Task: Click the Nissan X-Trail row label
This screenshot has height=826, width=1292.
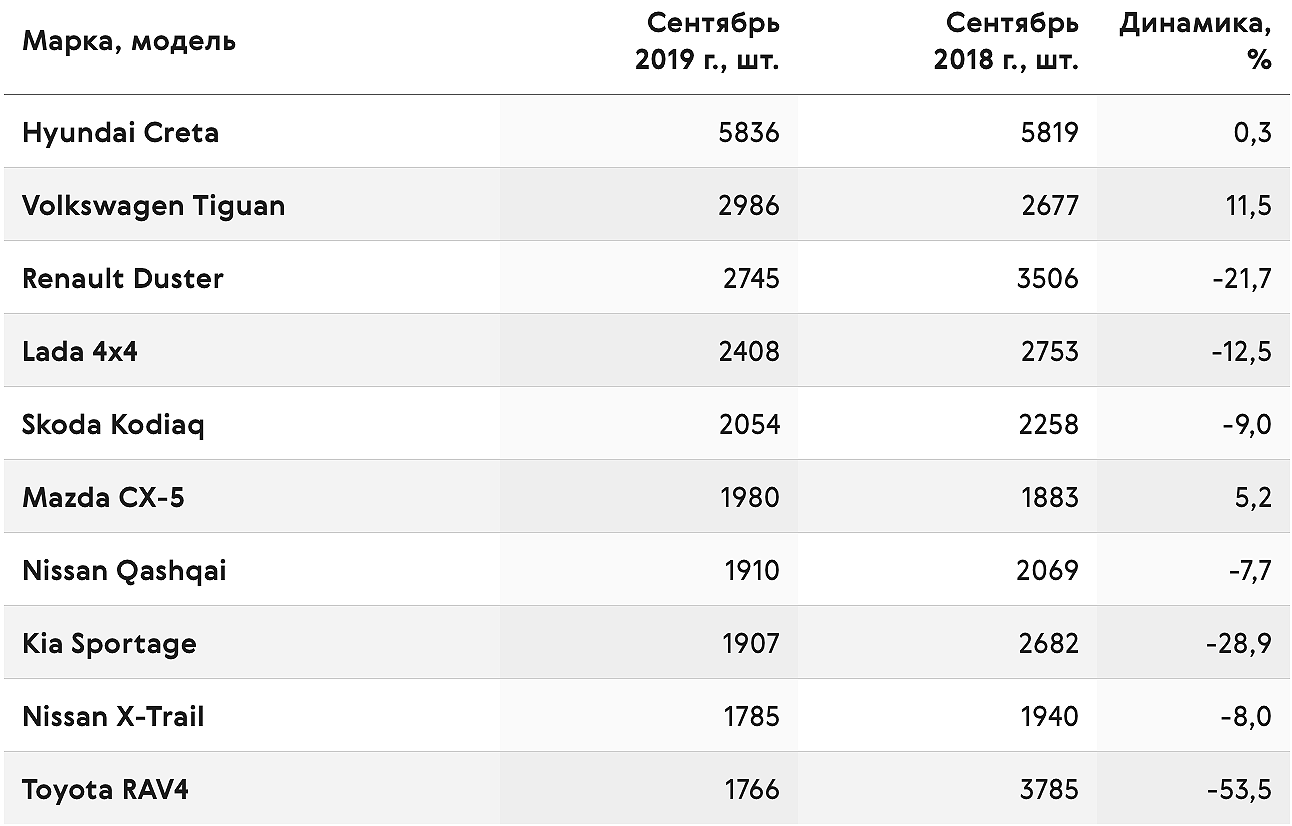Action: coord(113,716)
